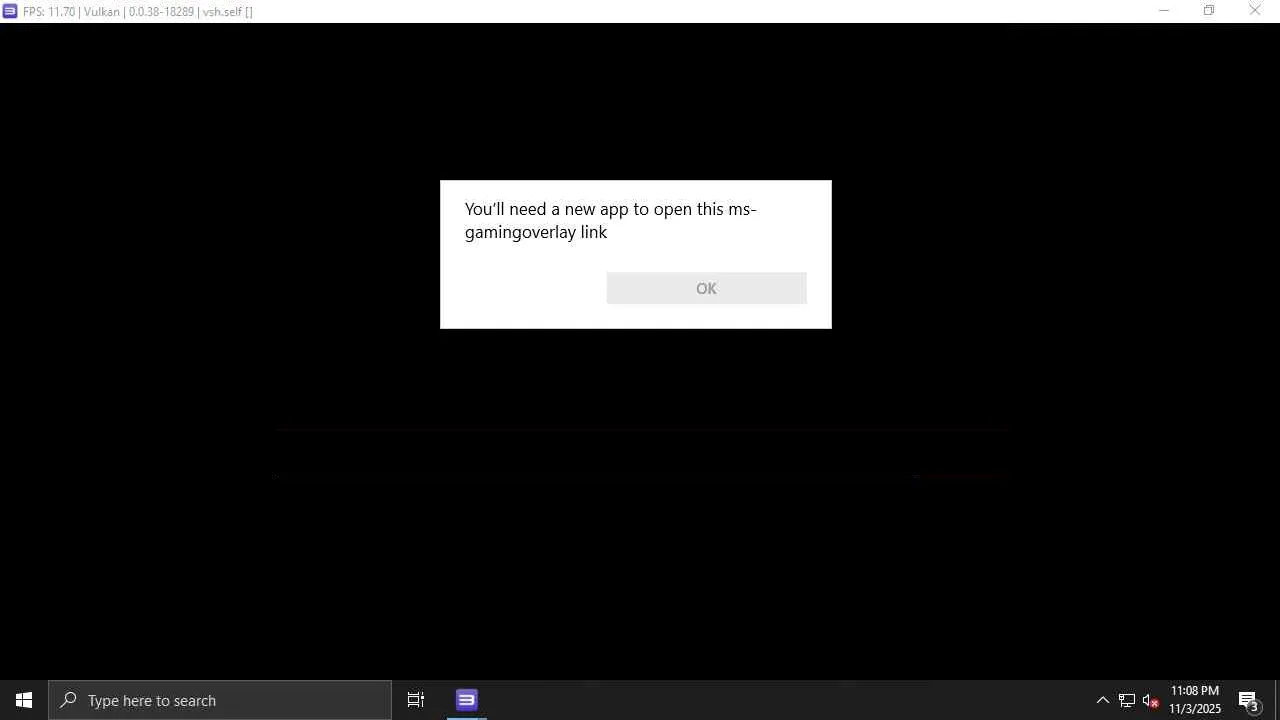Click the RPCS3 title bar app icon
The height and width of the screenshot is (720, 1280).
click(x=10, y=11)
